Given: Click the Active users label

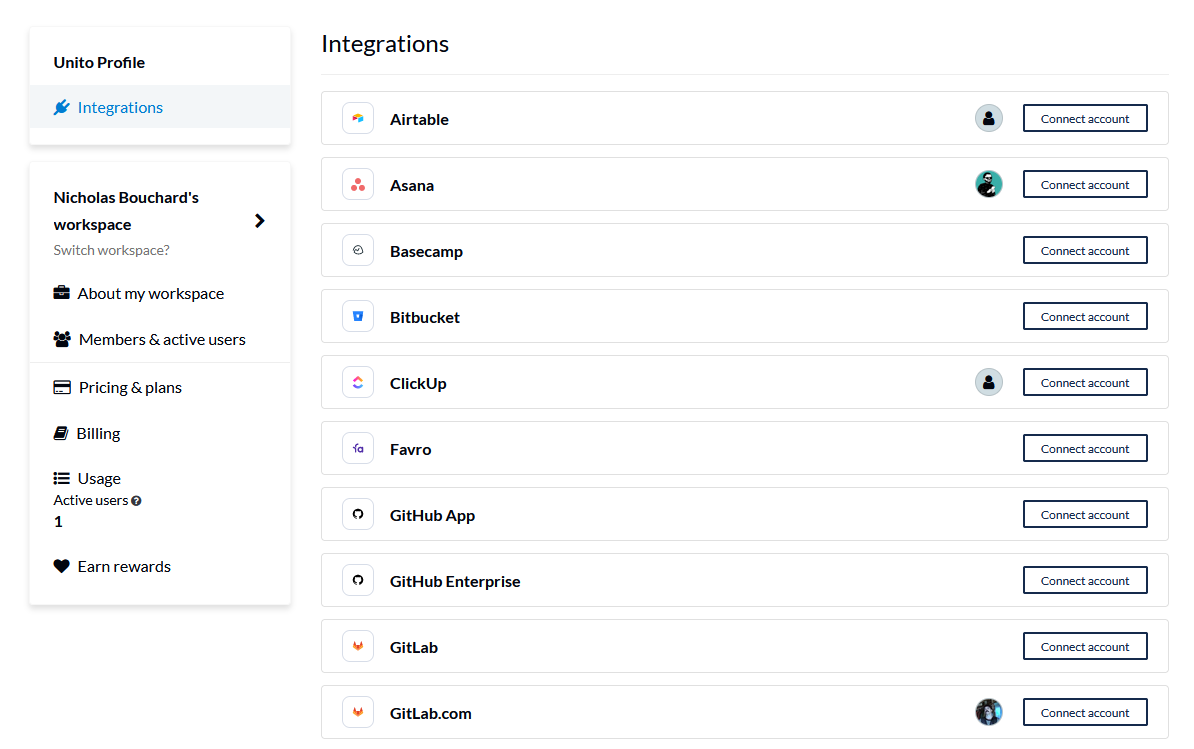Looking at the screenshot, I should [x=91, y=500].
